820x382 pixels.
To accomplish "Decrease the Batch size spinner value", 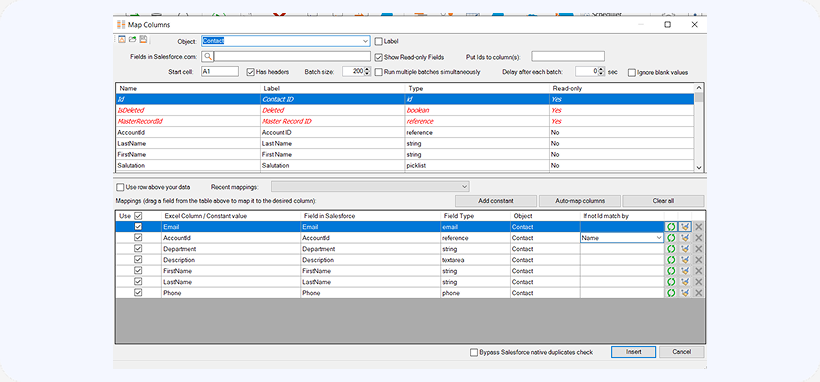I will click(367, 74).
